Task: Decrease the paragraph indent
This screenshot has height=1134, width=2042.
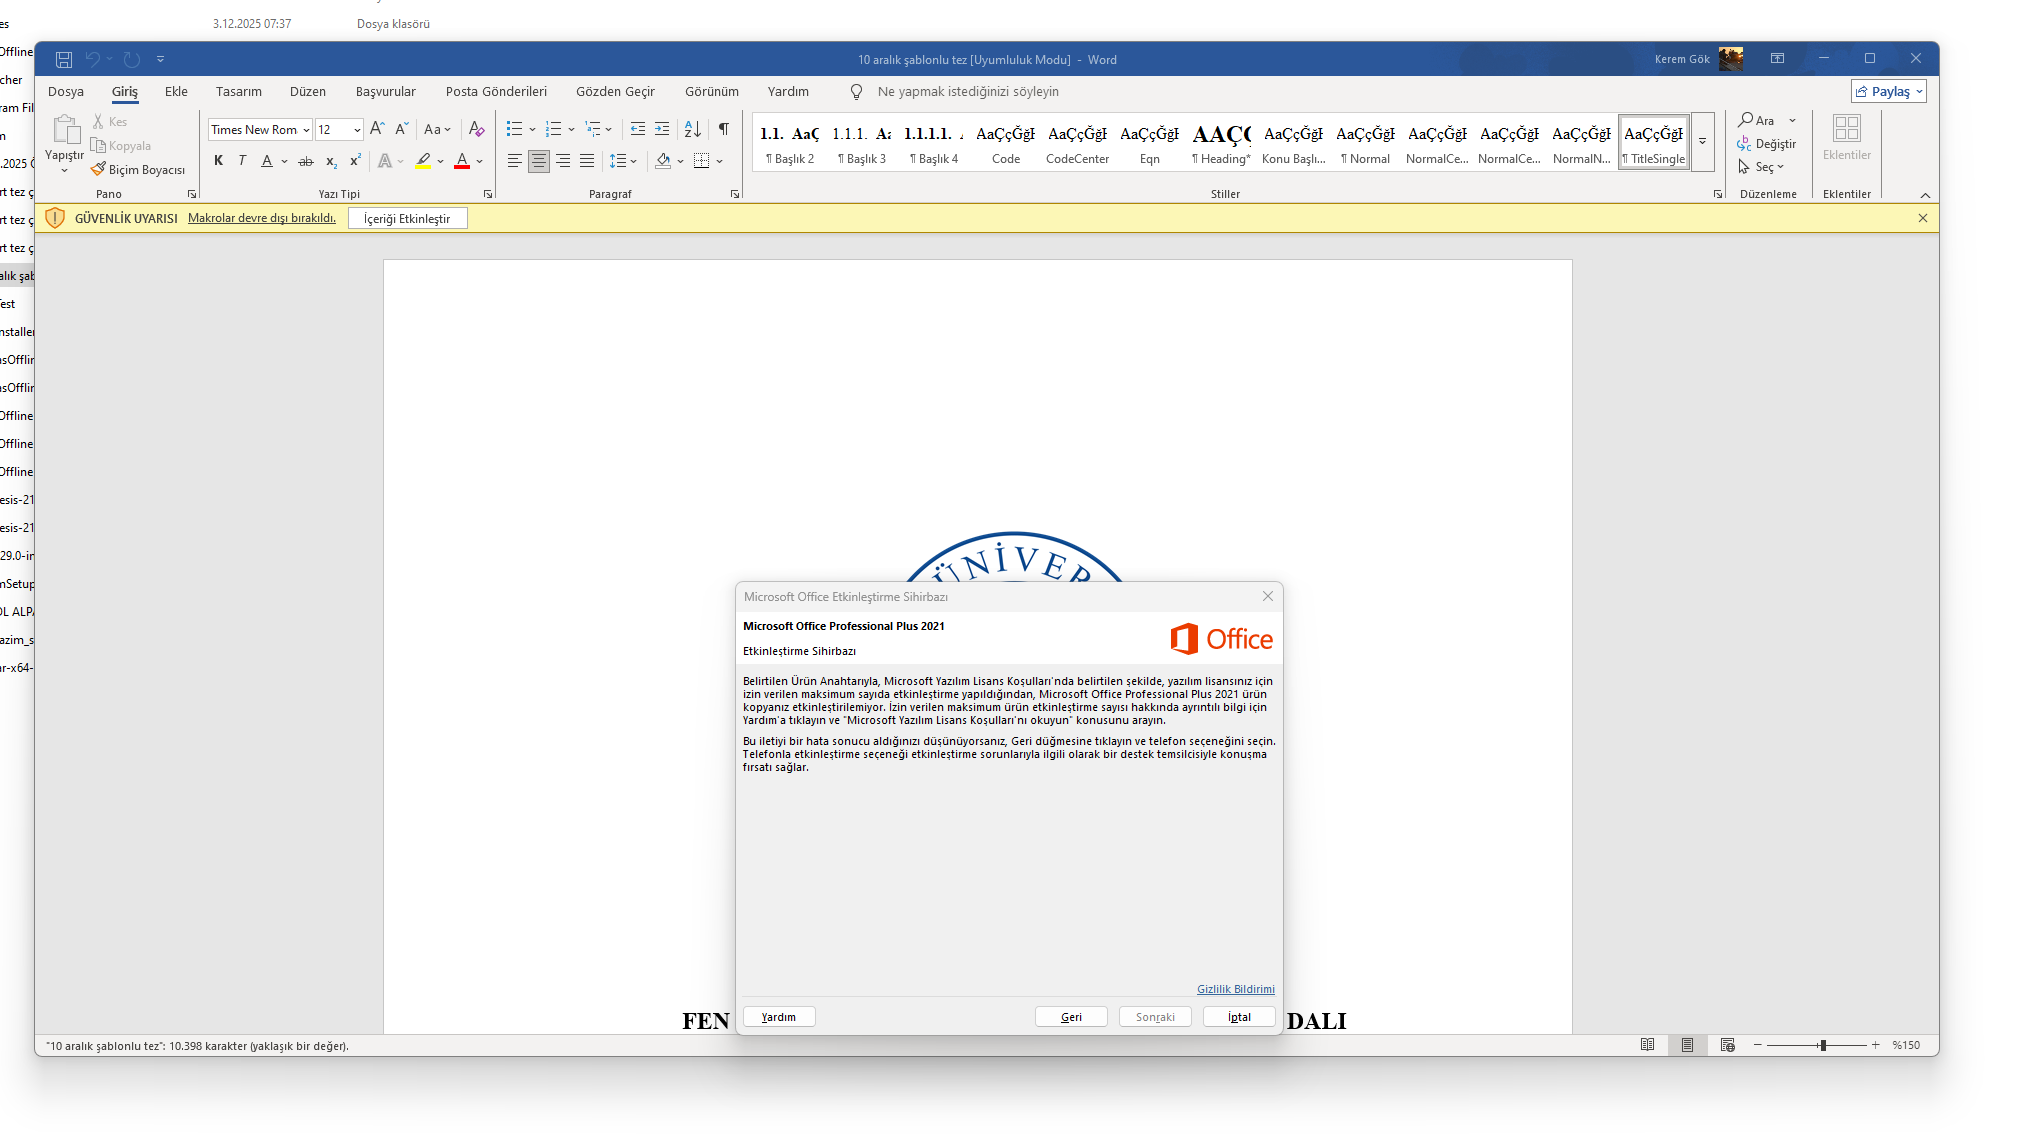Action: point(638,129)
